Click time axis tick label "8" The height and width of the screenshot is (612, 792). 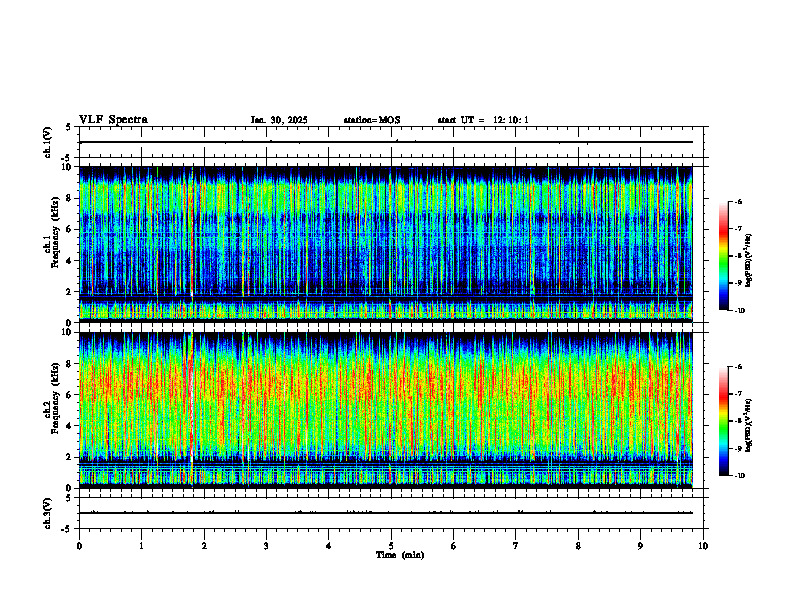pyautogui.click(x=578, y=546)
